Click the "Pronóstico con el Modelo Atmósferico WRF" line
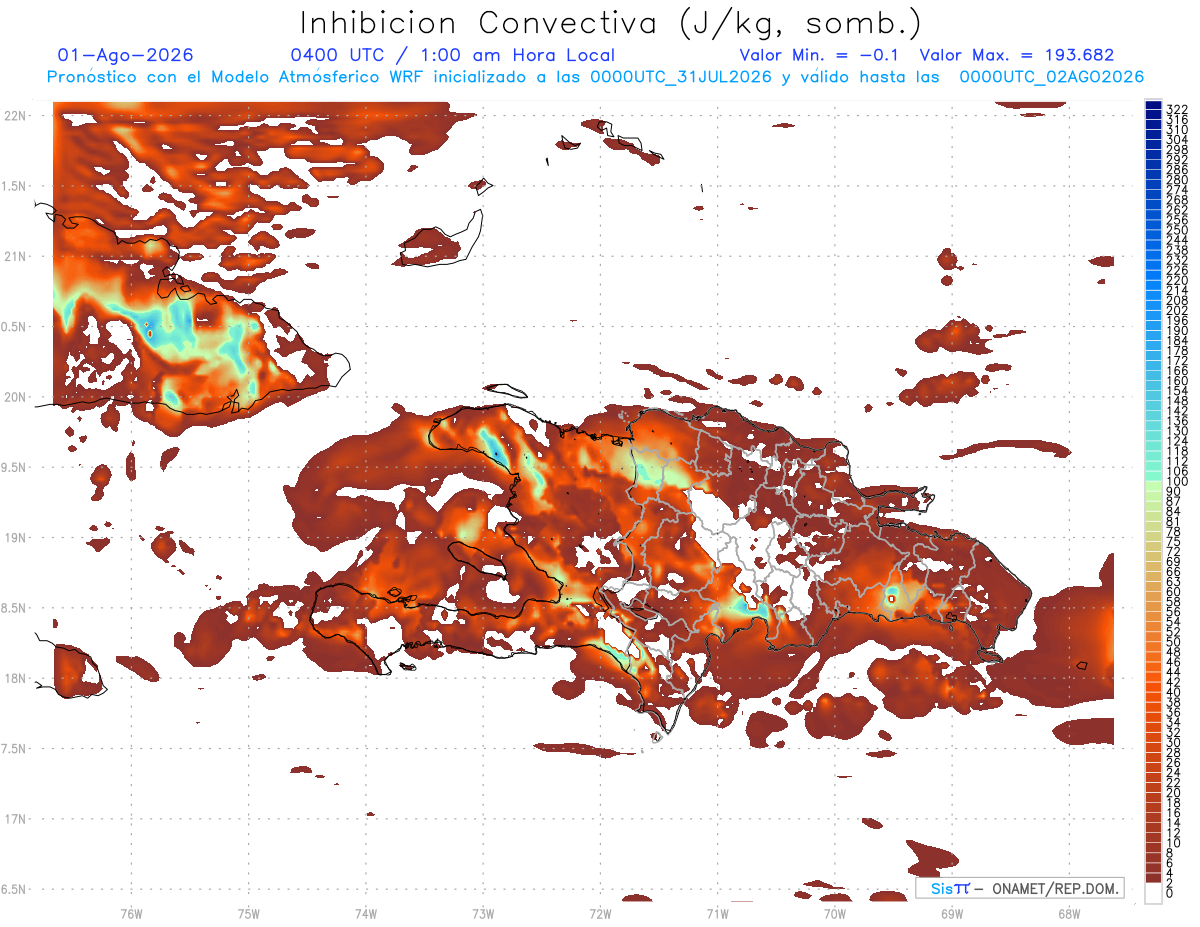The height and width of the screenshot is (927, 1200). click(x=595, y=77)
